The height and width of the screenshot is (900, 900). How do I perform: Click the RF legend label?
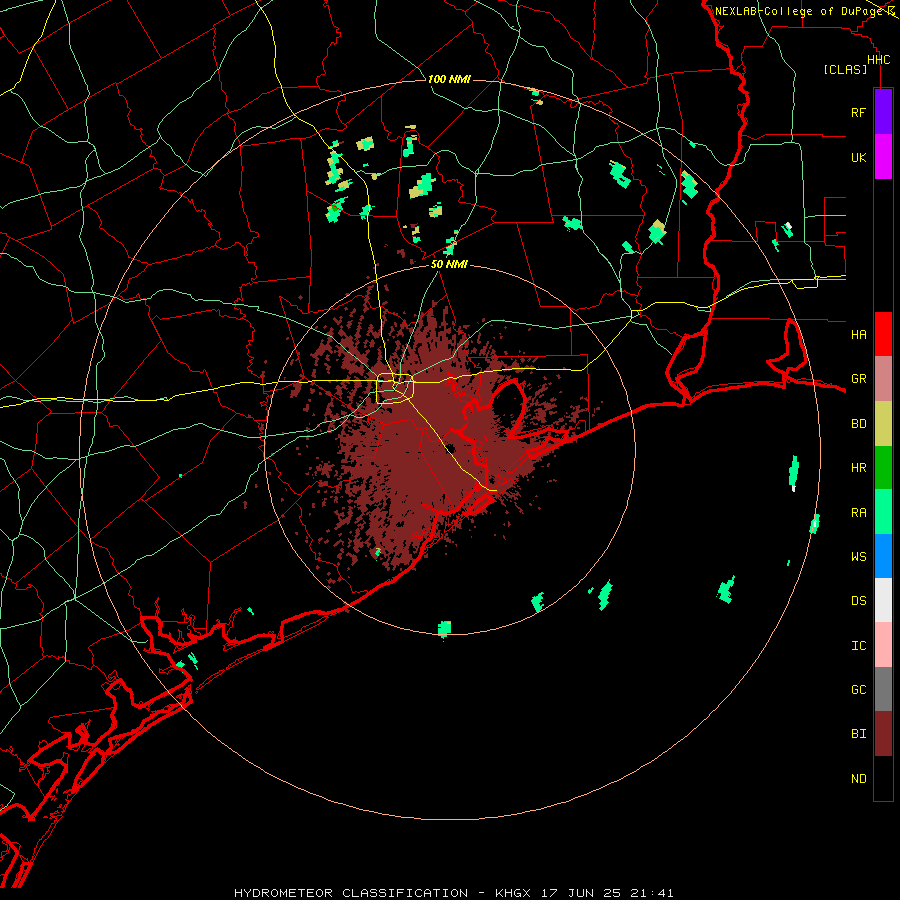click(x=858, y=112)
